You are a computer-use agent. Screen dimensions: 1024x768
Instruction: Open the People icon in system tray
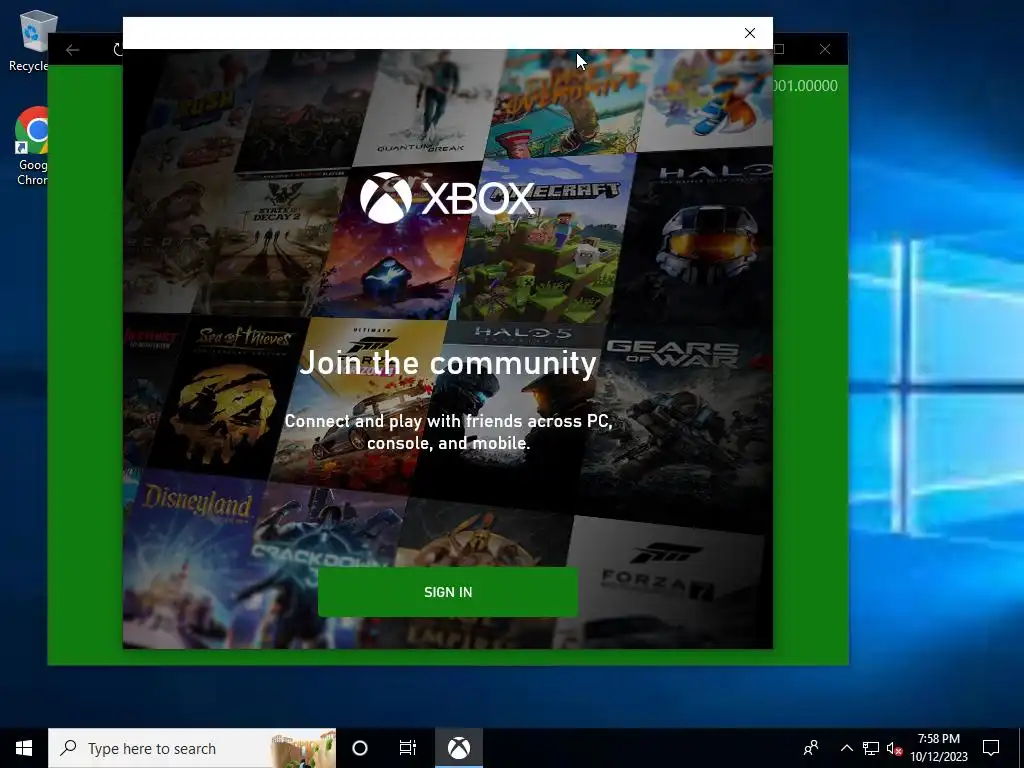tap(811, 748)
